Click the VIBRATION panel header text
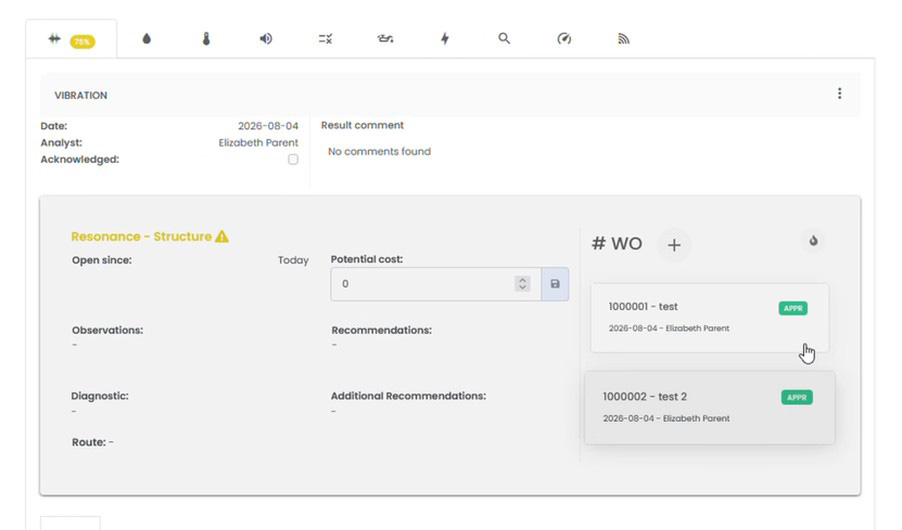The height and width of the screenshot is (530, 902). click(81, 96)
